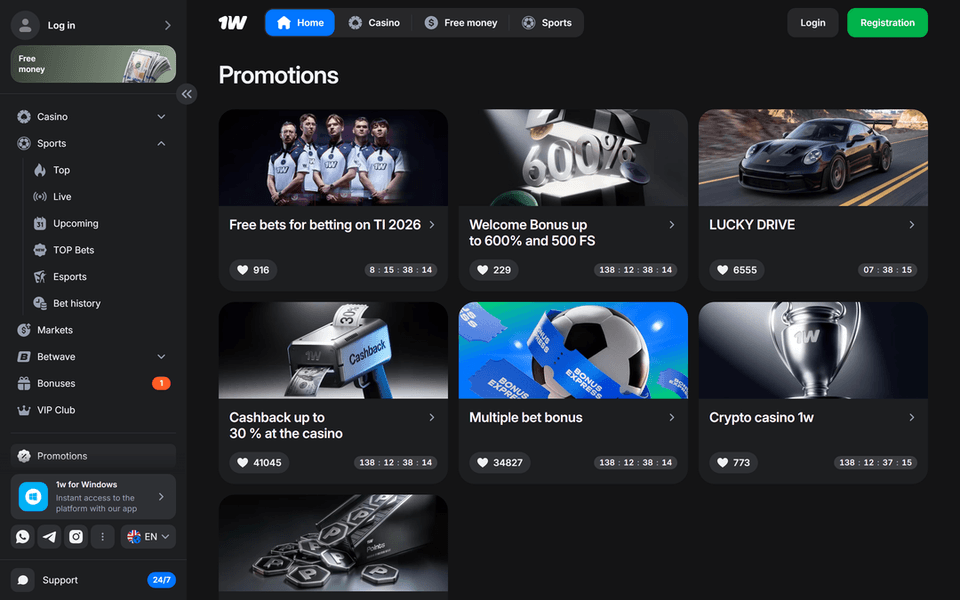
Task: Open Bet history icon
Action: point(40,303)
